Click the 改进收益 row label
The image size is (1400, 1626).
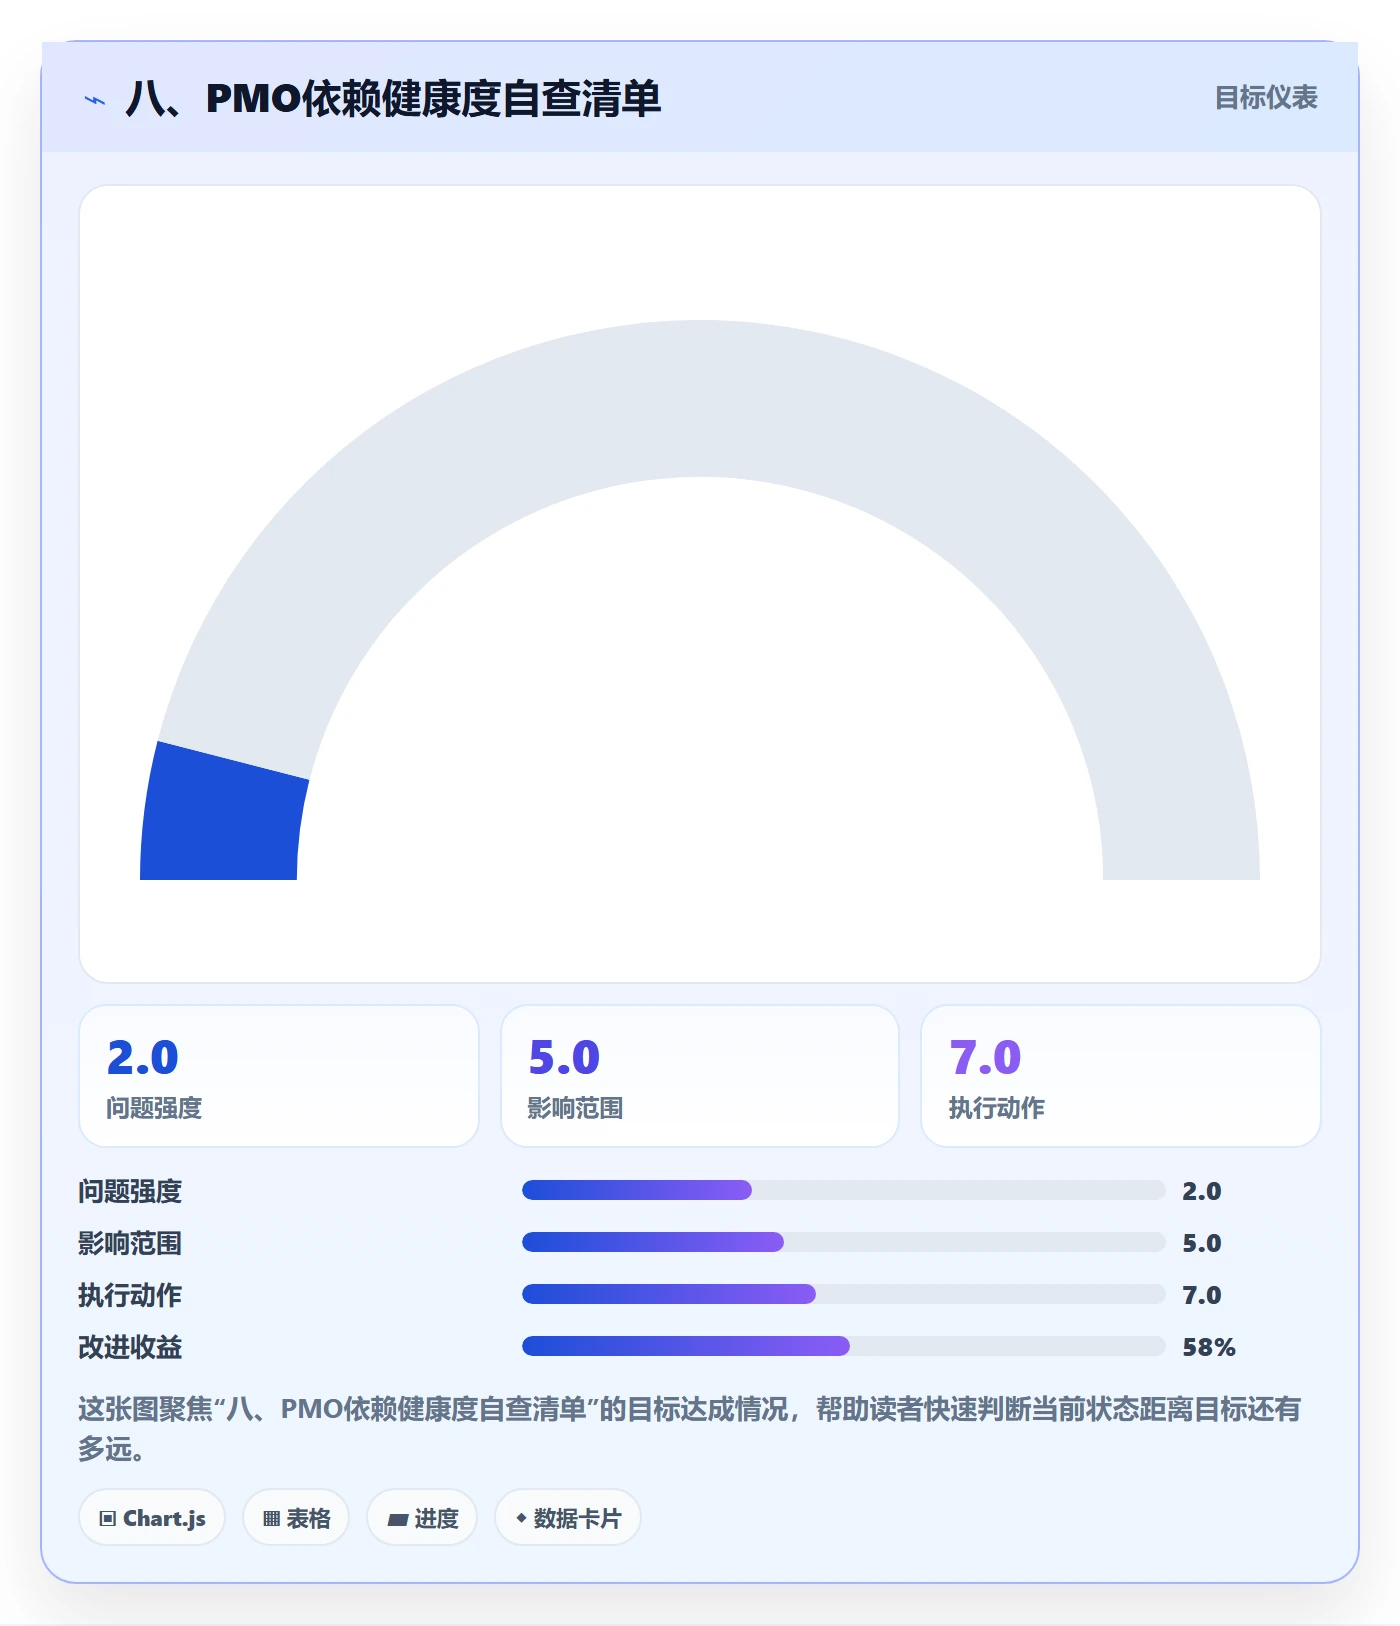(130, 1347)
